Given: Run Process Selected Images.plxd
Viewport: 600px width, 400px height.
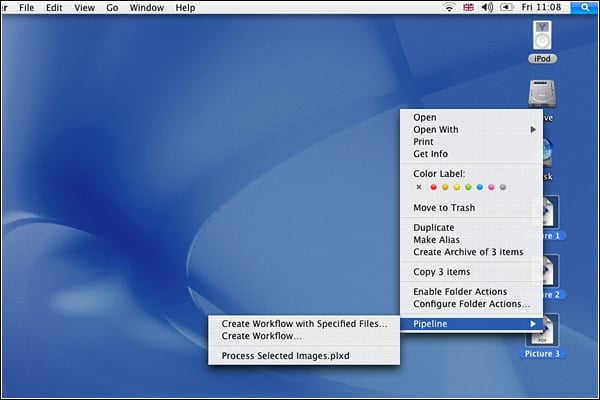Looking at the screenshot, I should pos(304,356).
